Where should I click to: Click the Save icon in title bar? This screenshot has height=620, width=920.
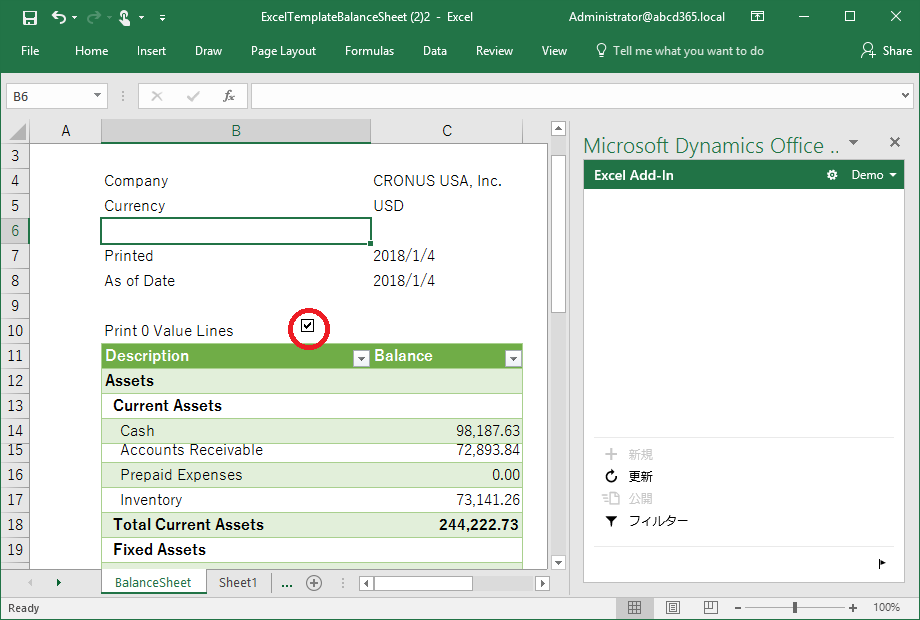tap(29, 18)
